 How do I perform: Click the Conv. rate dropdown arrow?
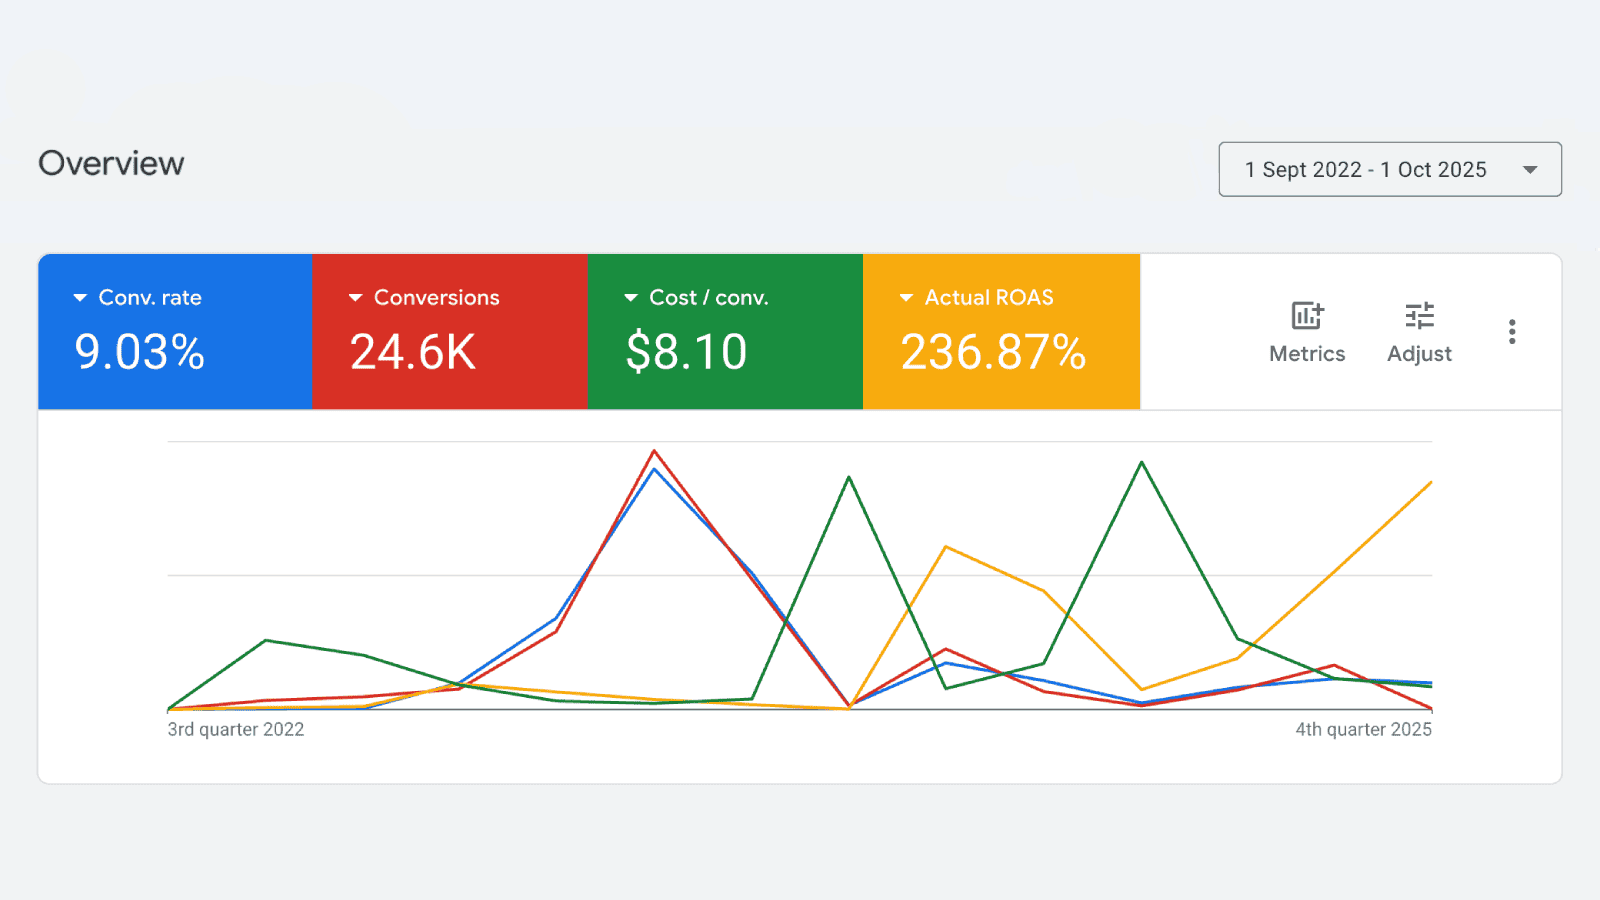pyautogui.click(x=80, y=298)
